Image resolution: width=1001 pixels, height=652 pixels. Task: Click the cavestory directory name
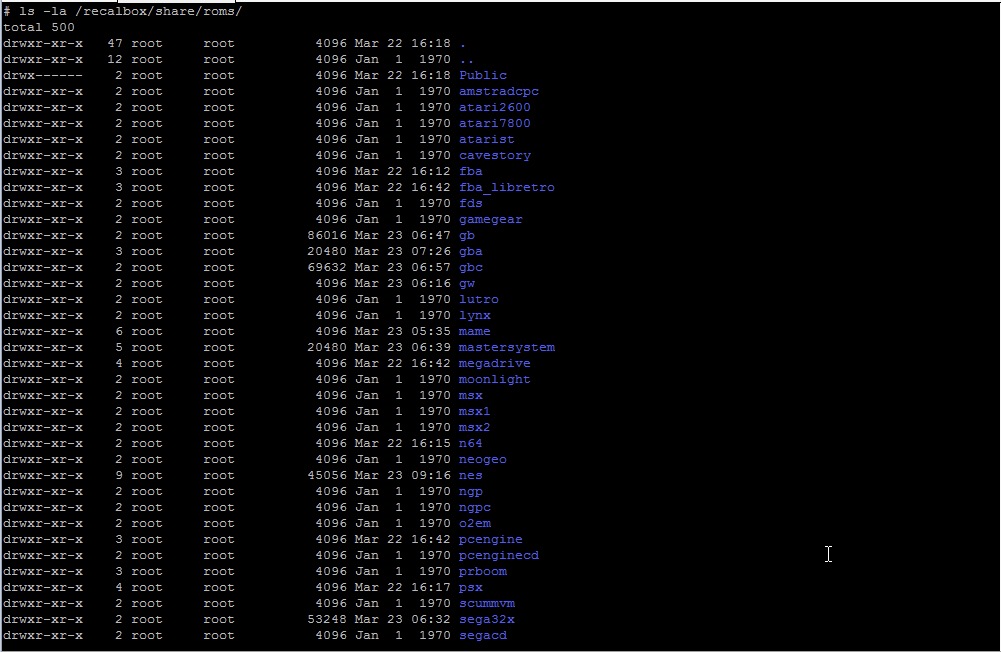[x=495, y=155]
